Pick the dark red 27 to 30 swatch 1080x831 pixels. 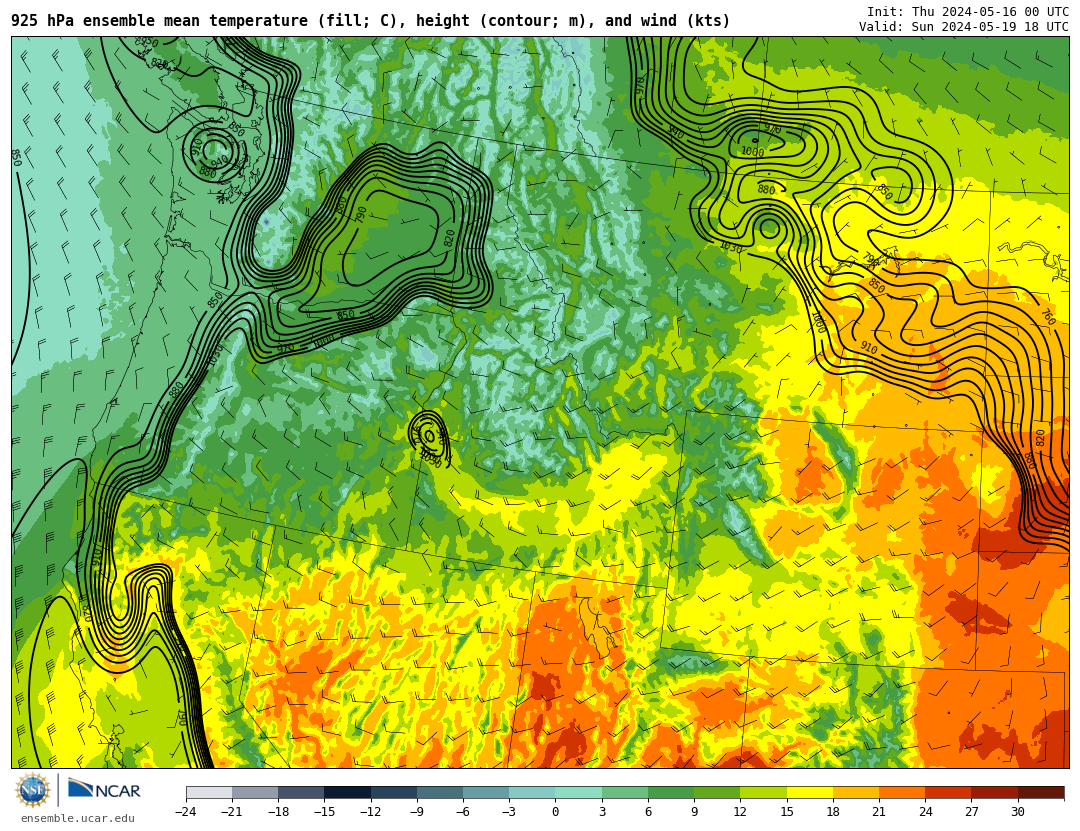[994, 793]
